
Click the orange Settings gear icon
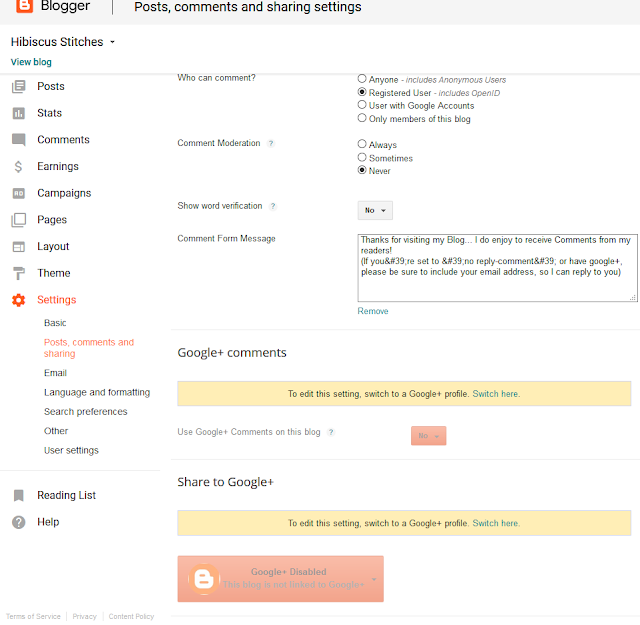(18, 300)
